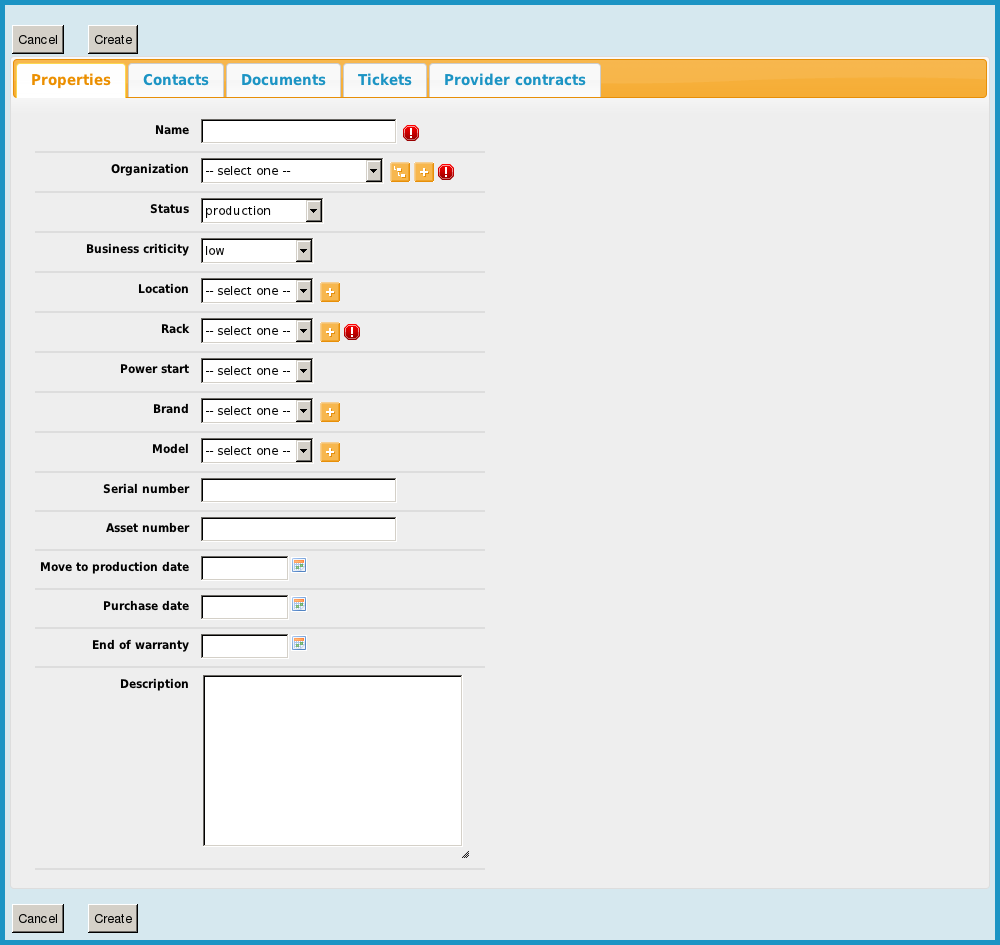Open calendar for Move to production date
The width and height of the screenshot is (1000, 945).
point(299,566)
